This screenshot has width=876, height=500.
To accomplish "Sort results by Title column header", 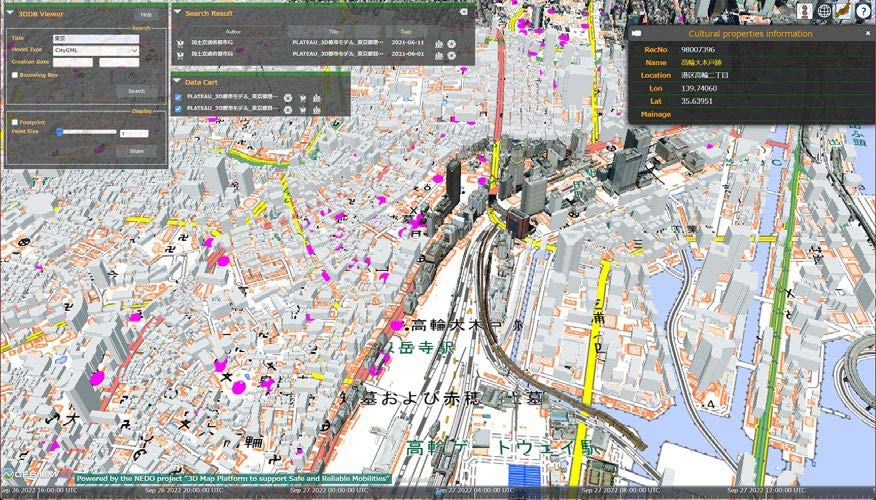I will pyautogui.click(x=332, y=32).
